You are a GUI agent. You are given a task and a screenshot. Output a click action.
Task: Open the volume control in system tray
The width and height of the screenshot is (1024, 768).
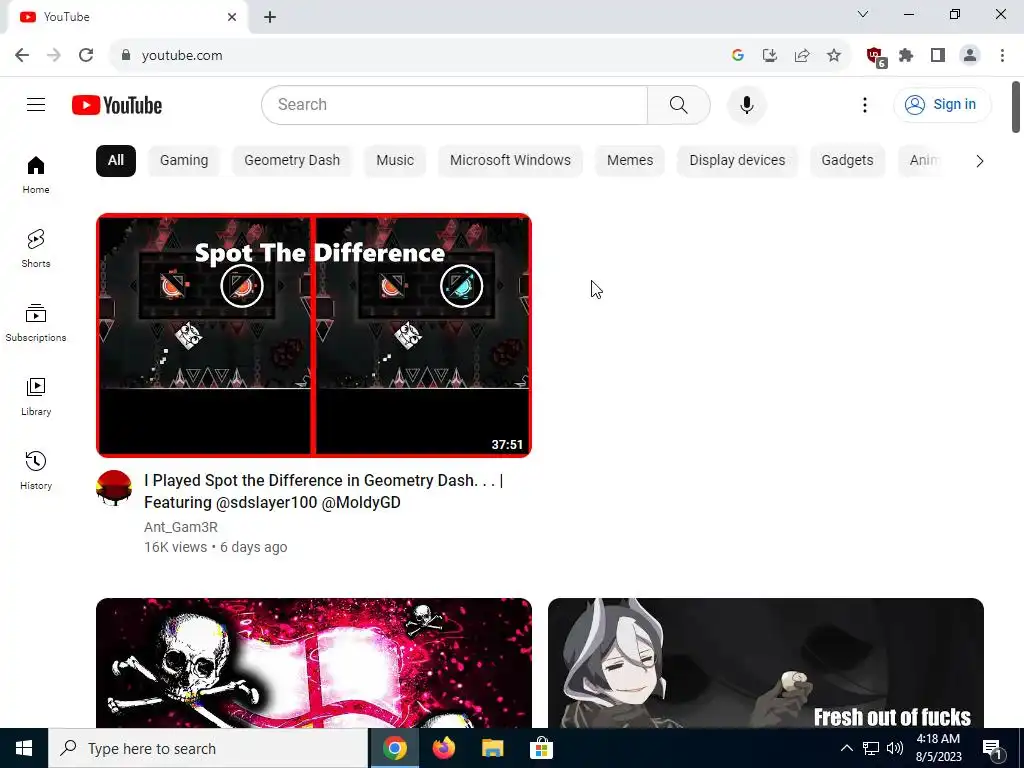pyautogui.click(x=895, y=748)
